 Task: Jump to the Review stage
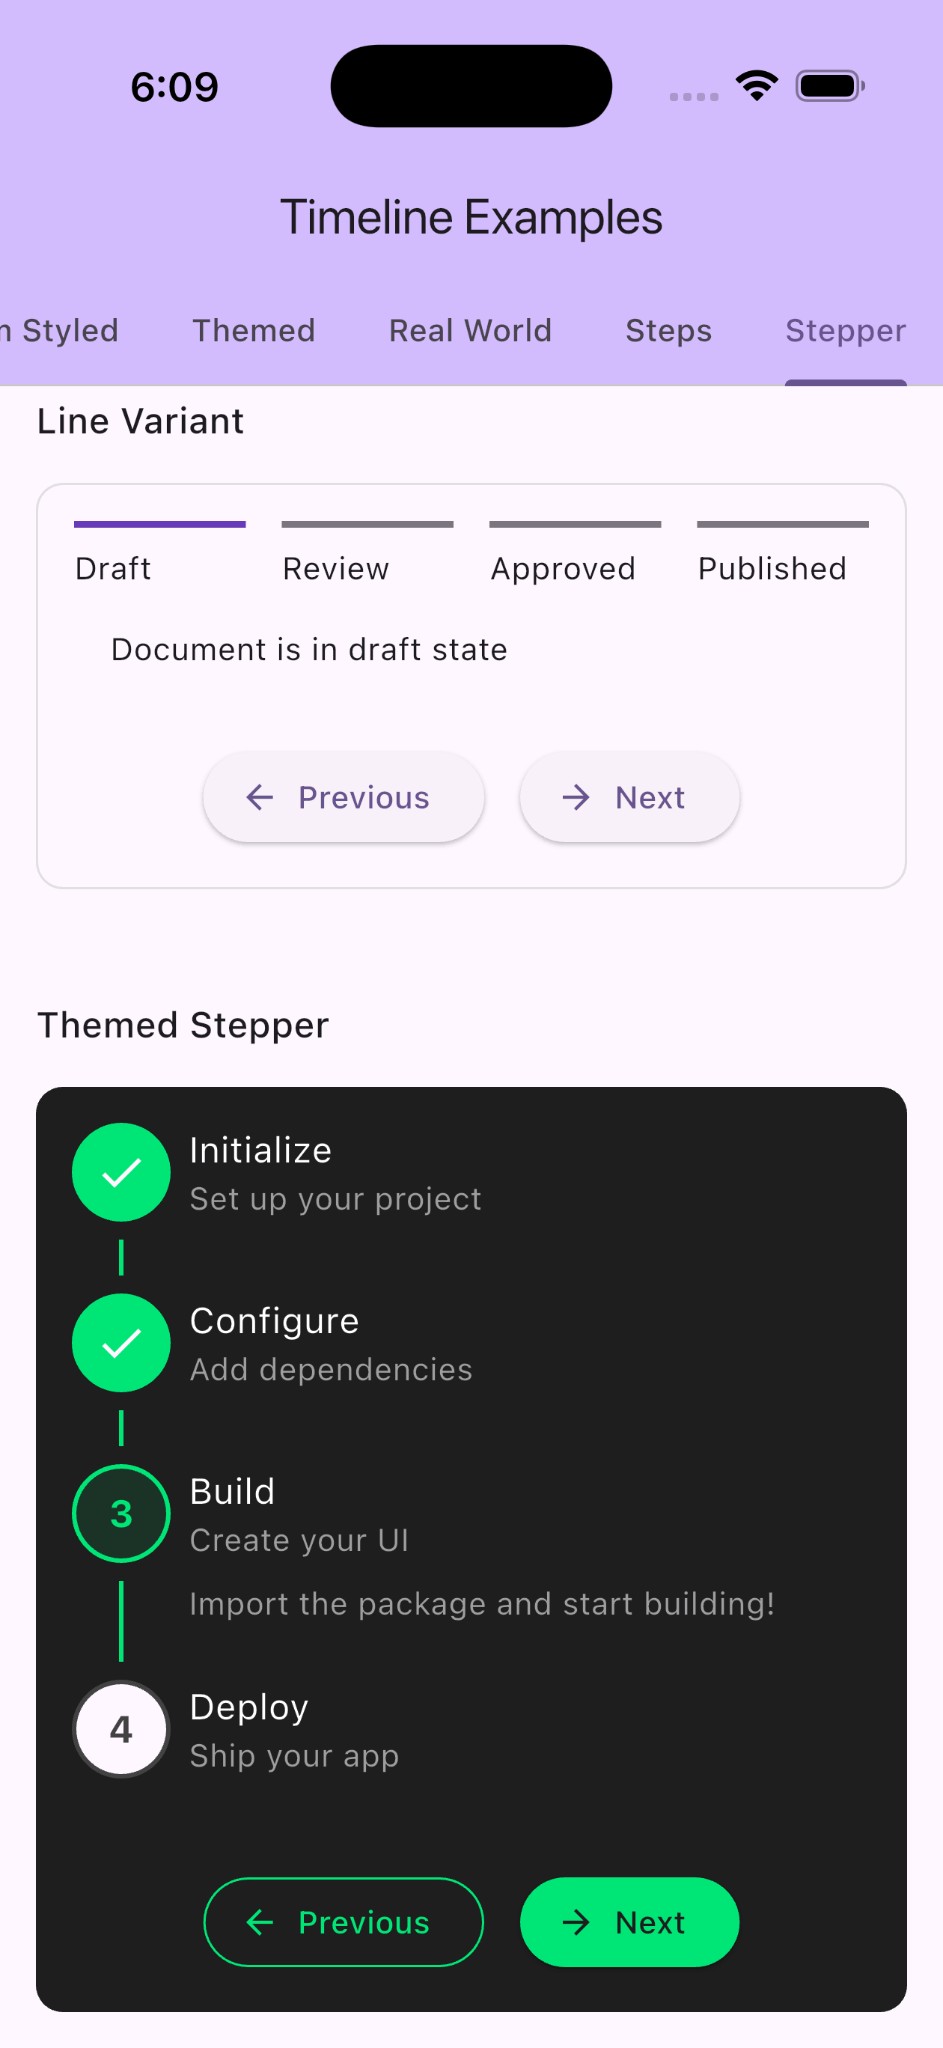tap(336, 568)
